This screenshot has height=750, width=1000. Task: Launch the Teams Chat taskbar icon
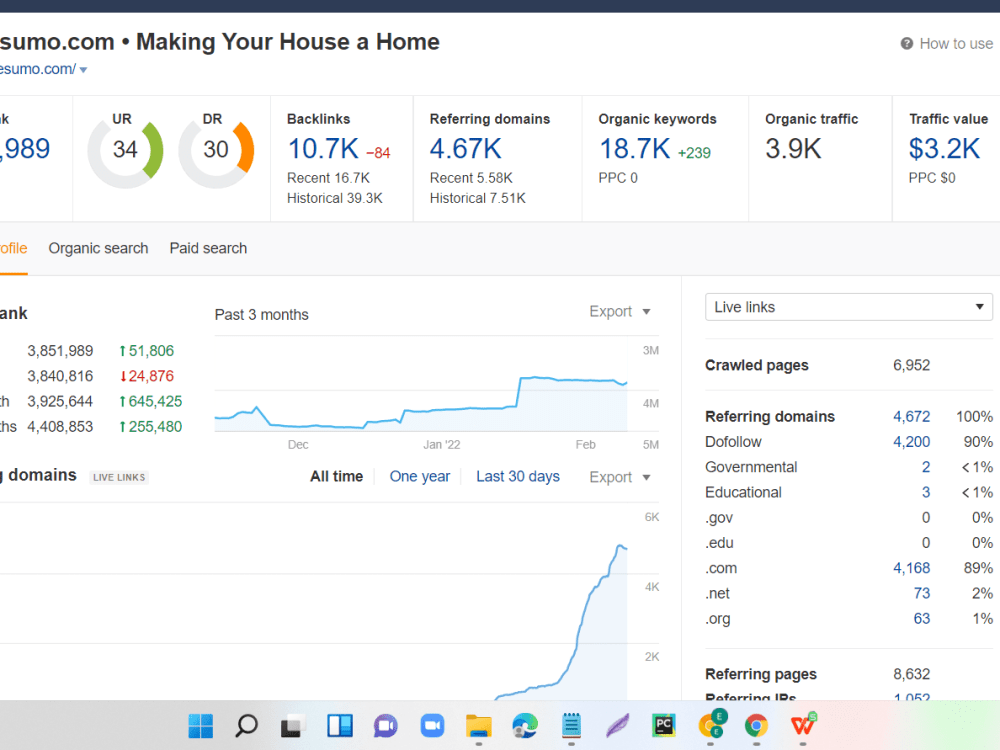click(386, 726)
